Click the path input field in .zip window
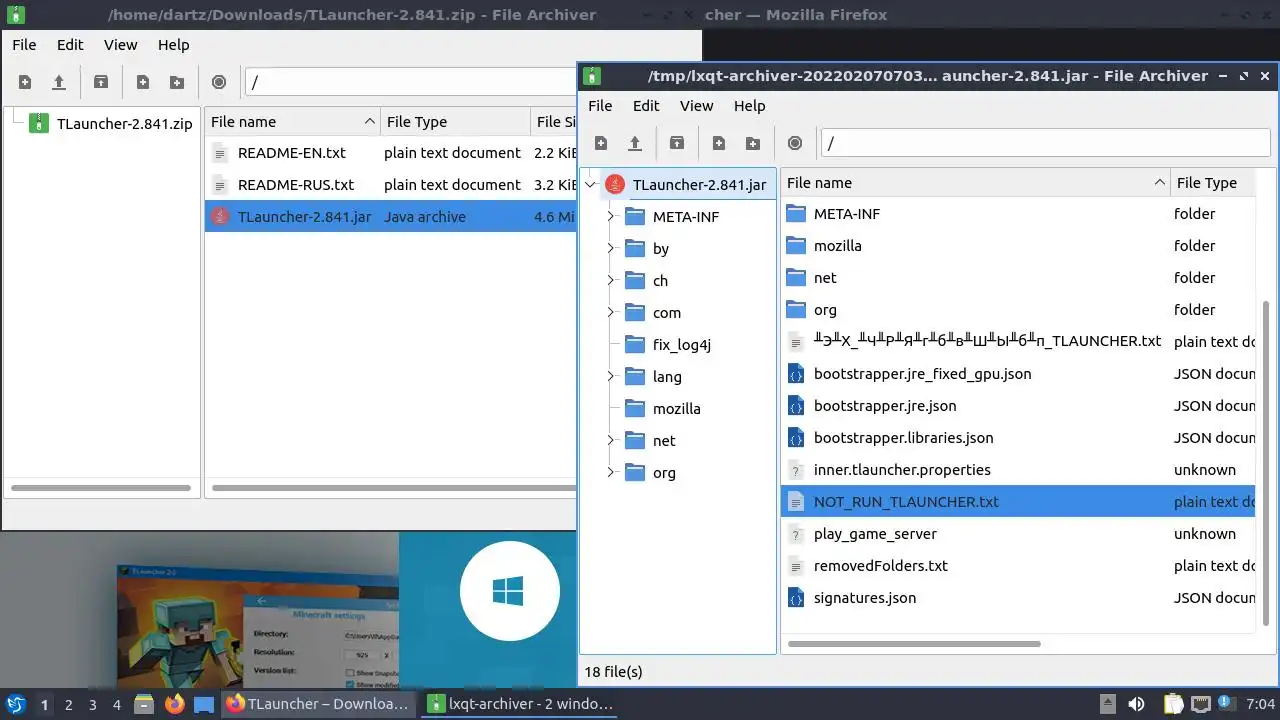Viewport: 1280px width, 720px height. pos(410,82)
